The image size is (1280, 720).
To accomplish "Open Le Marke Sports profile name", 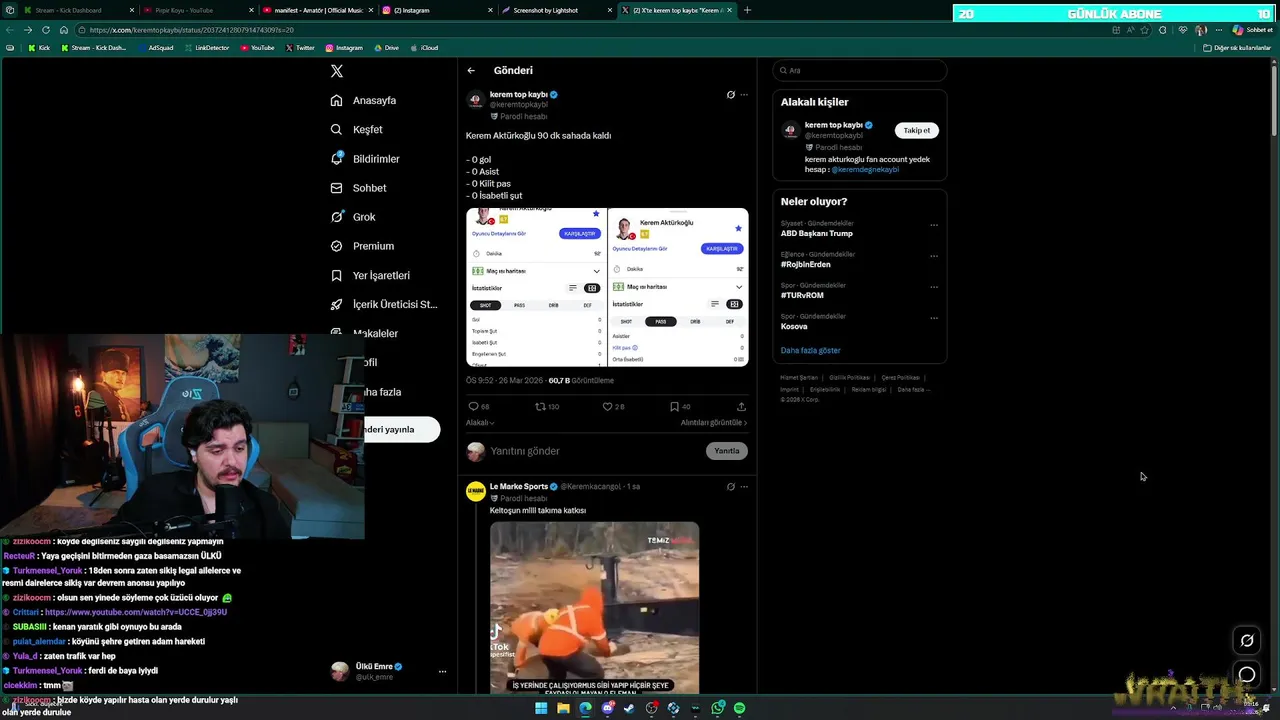I will tap(519, 487).
